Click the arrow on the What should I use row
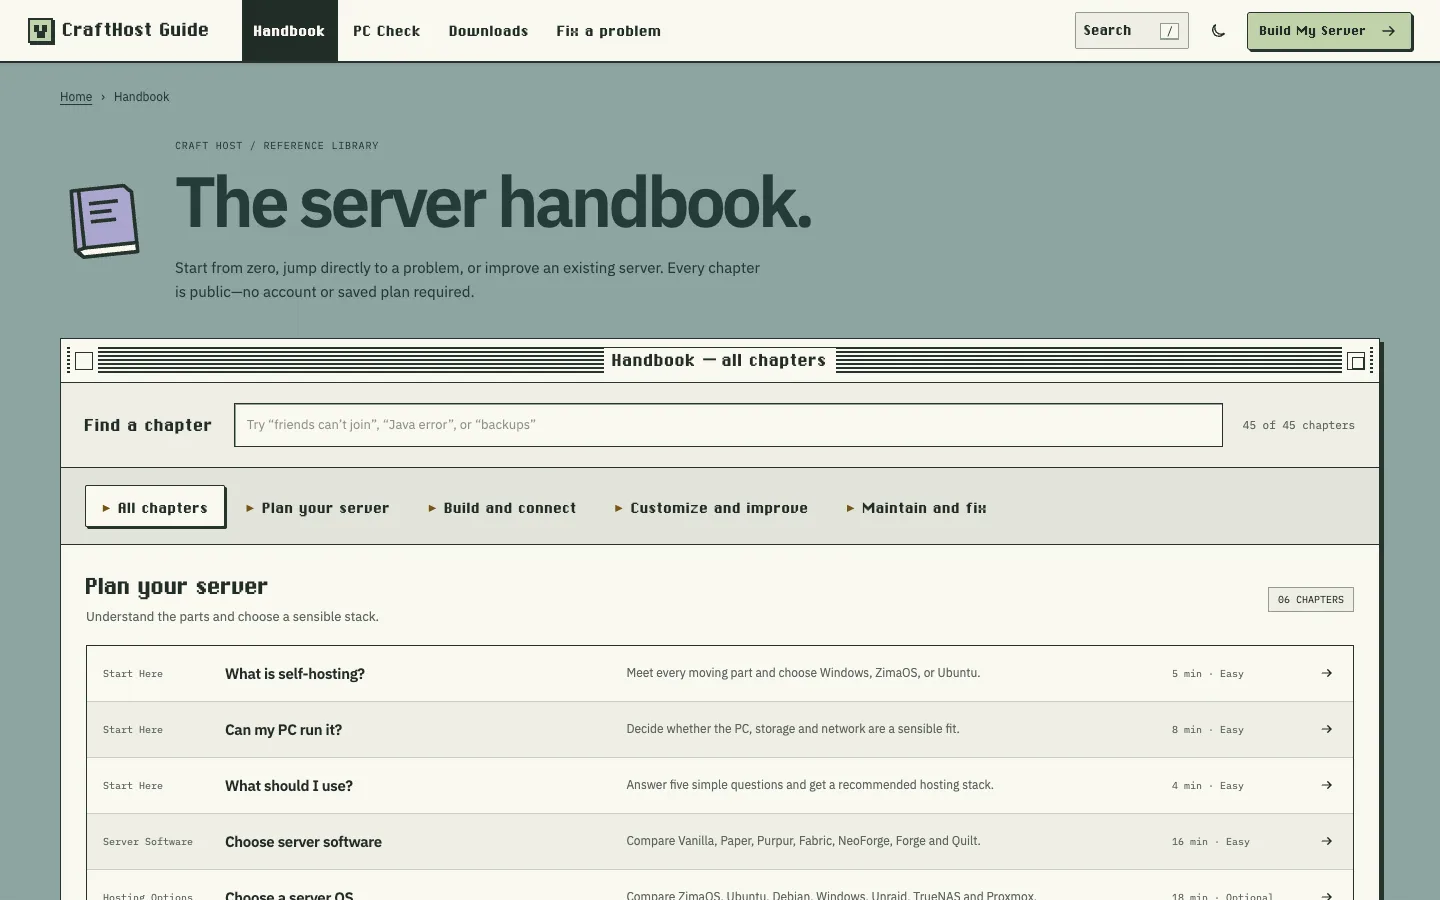 click(x=1326, y=785)
